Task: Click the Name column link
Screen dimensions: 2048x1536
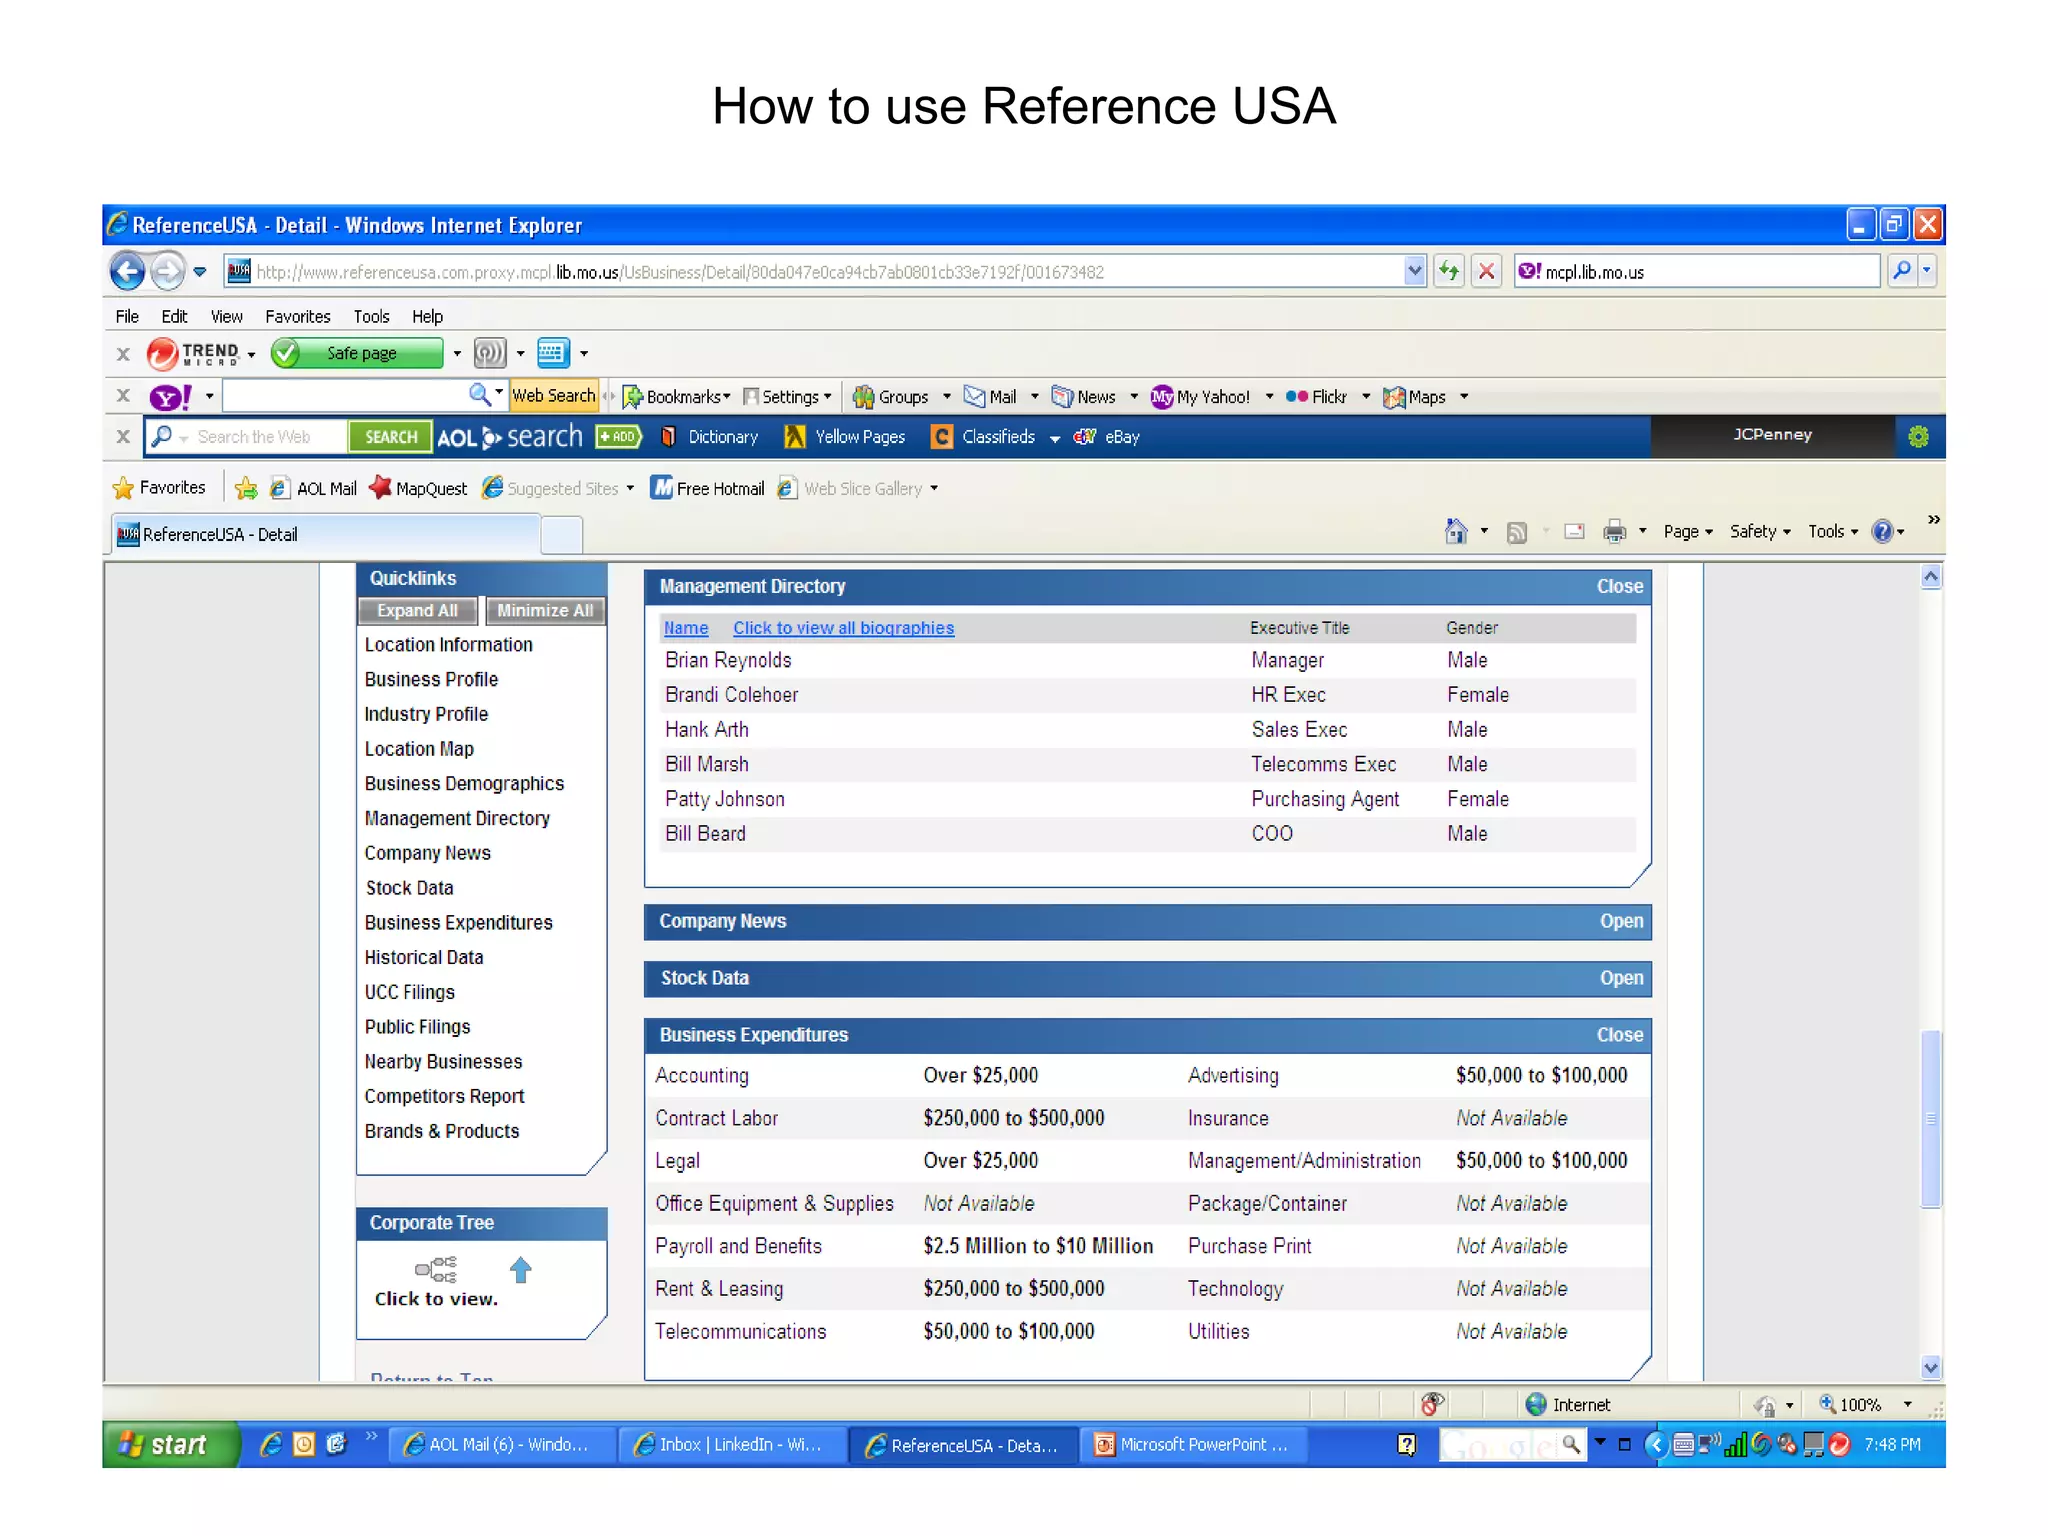Action: (686, 628)
